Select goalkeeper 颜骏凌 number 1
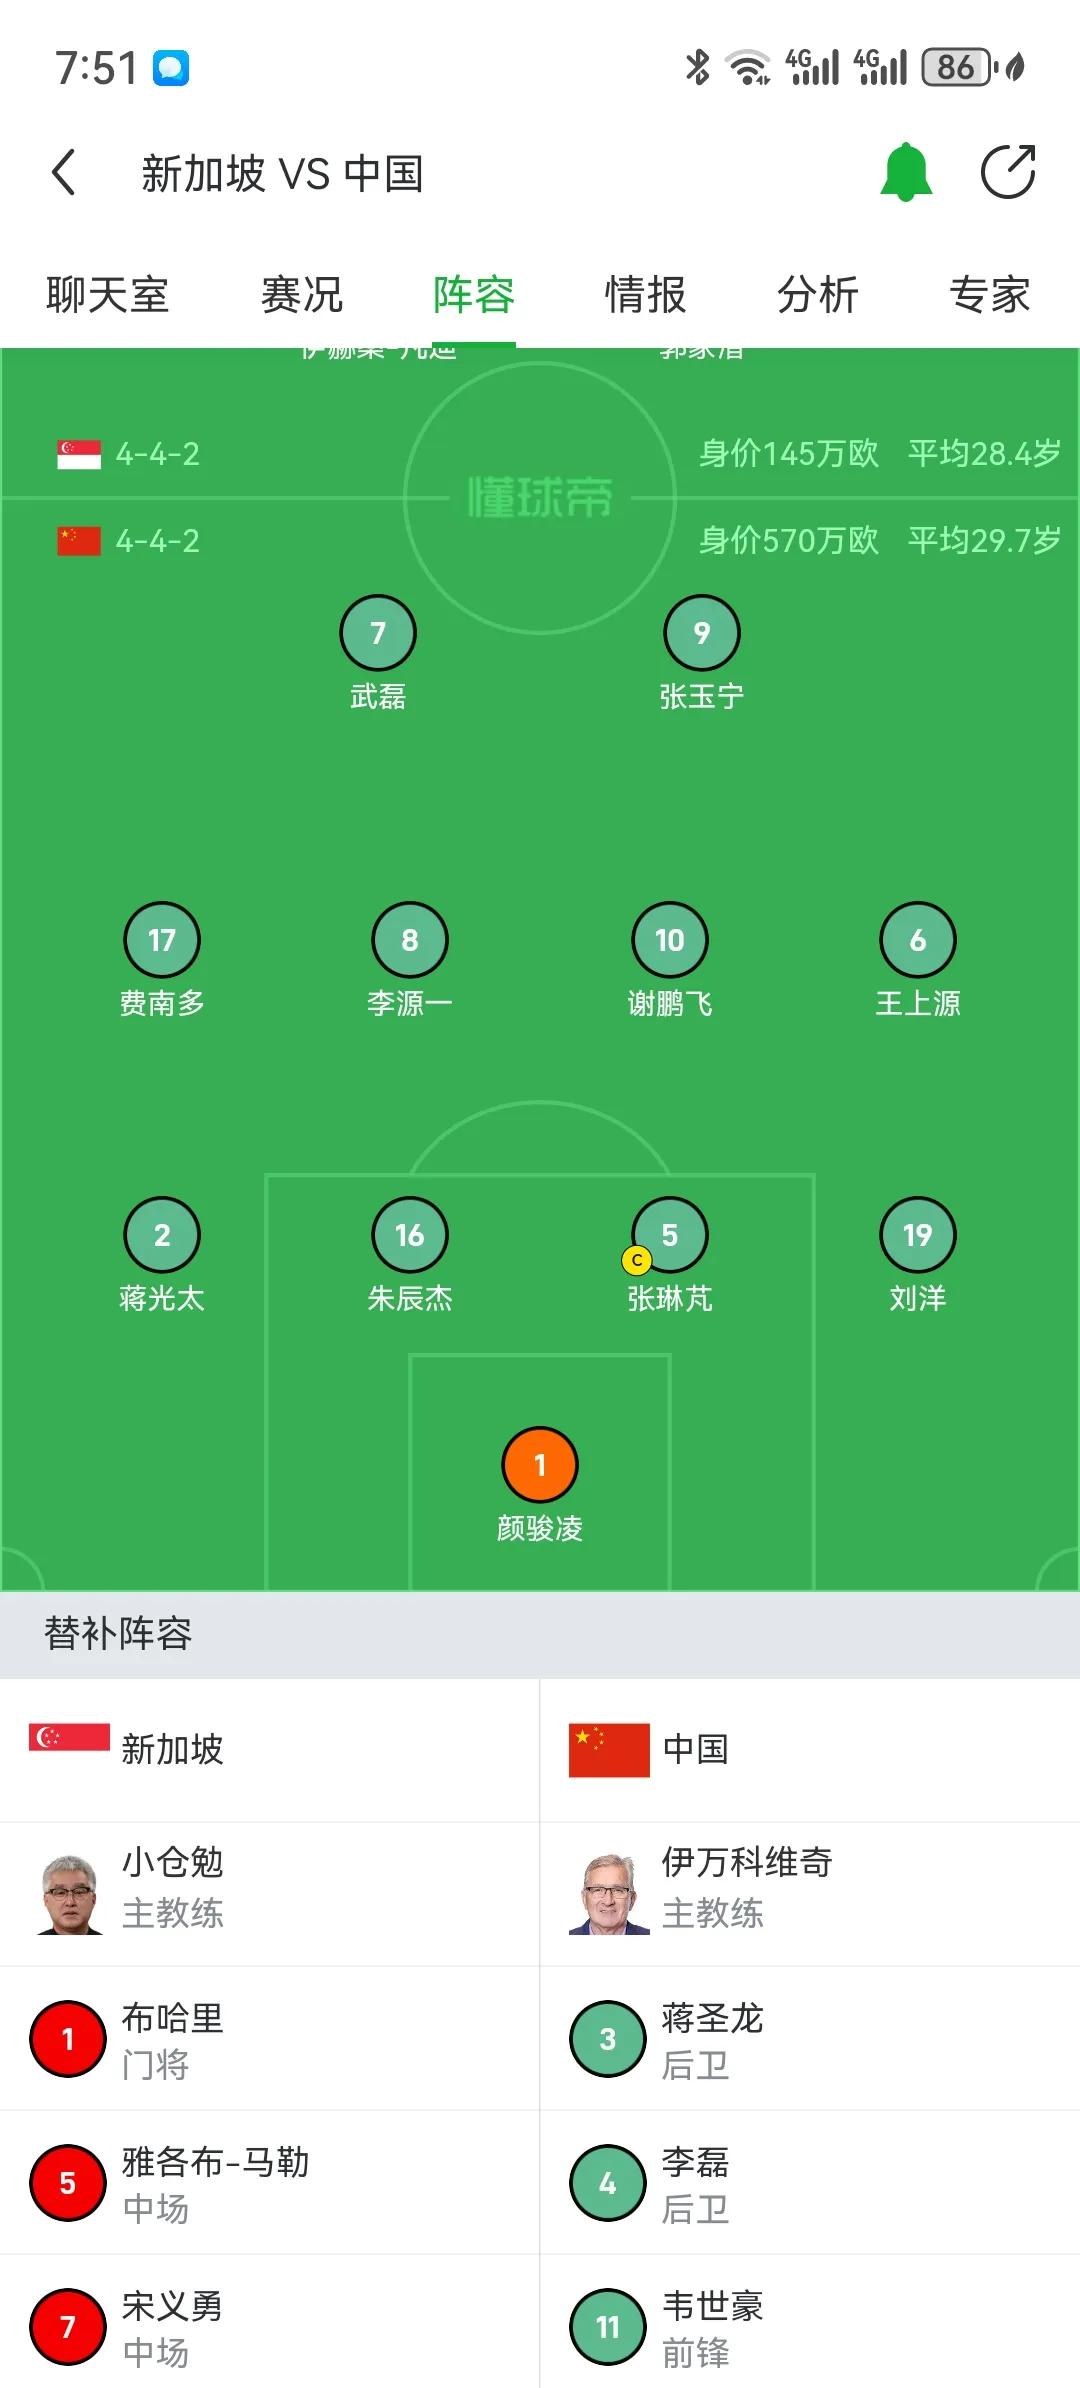The image size is (1080, 2388). coord(539,1463)
